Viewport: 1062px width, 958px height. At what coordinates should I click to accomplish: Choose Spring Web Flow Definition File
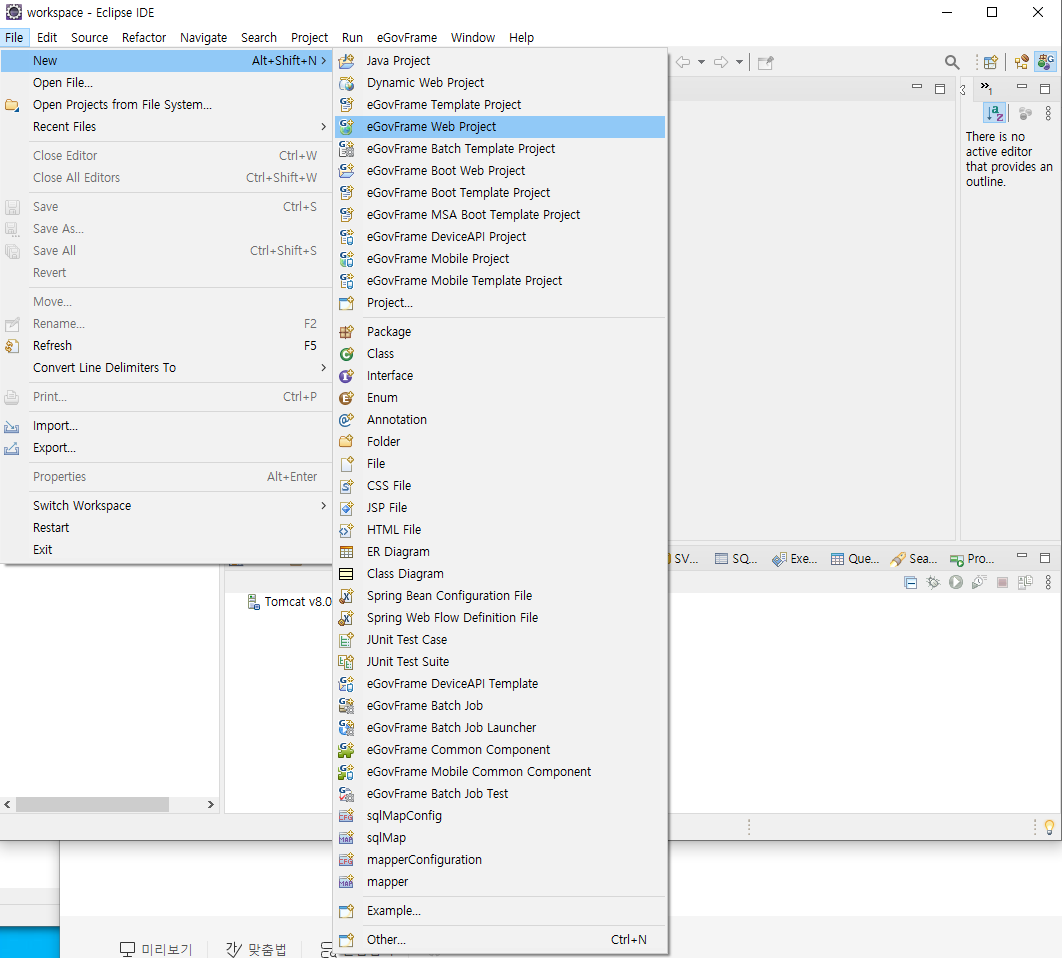(500, 618)
